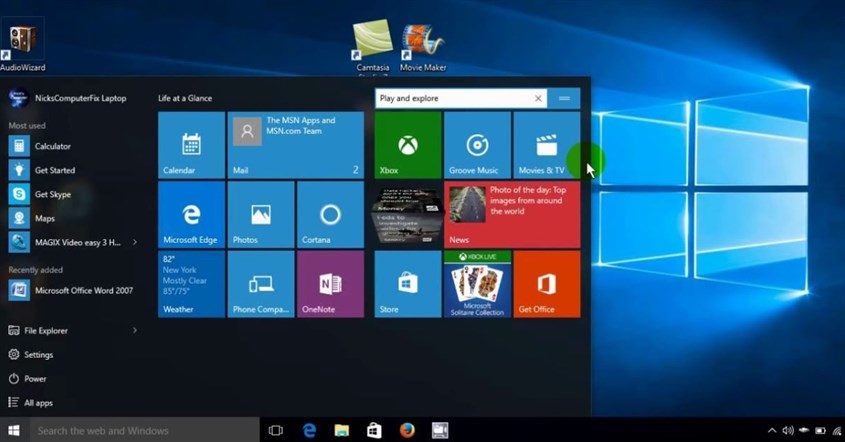Open Task View on the taskbar

pyautogui.click(x=275, y=430)
